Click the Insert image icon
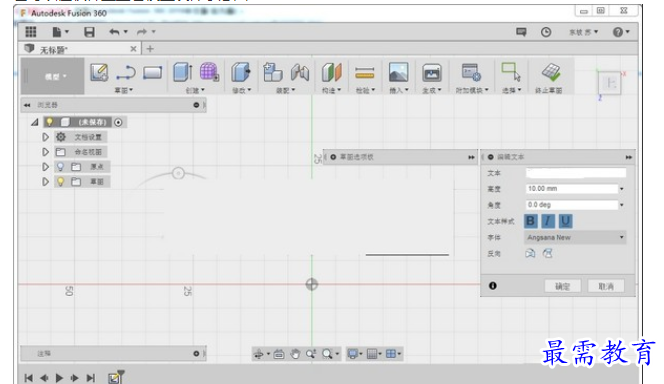 pos(398,72)
